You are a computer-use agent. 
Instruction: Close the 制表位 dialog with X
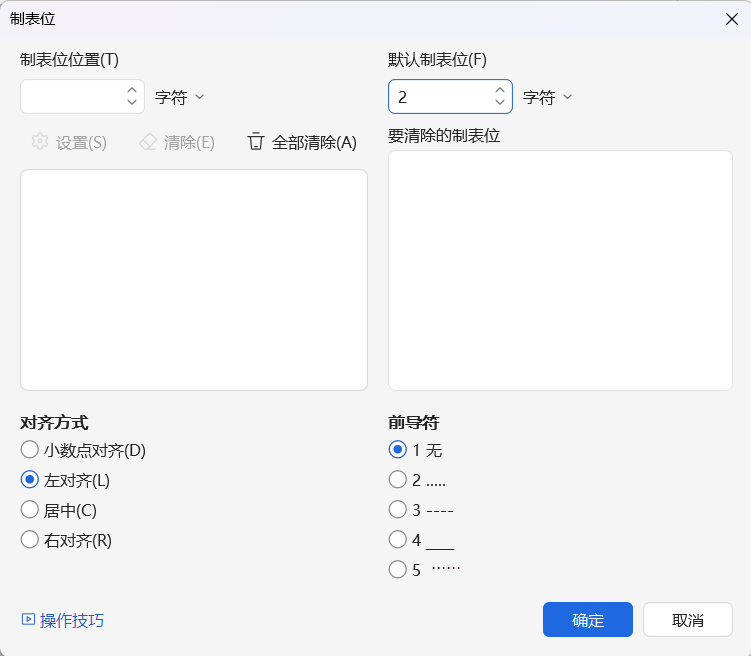tap(731, 17)
